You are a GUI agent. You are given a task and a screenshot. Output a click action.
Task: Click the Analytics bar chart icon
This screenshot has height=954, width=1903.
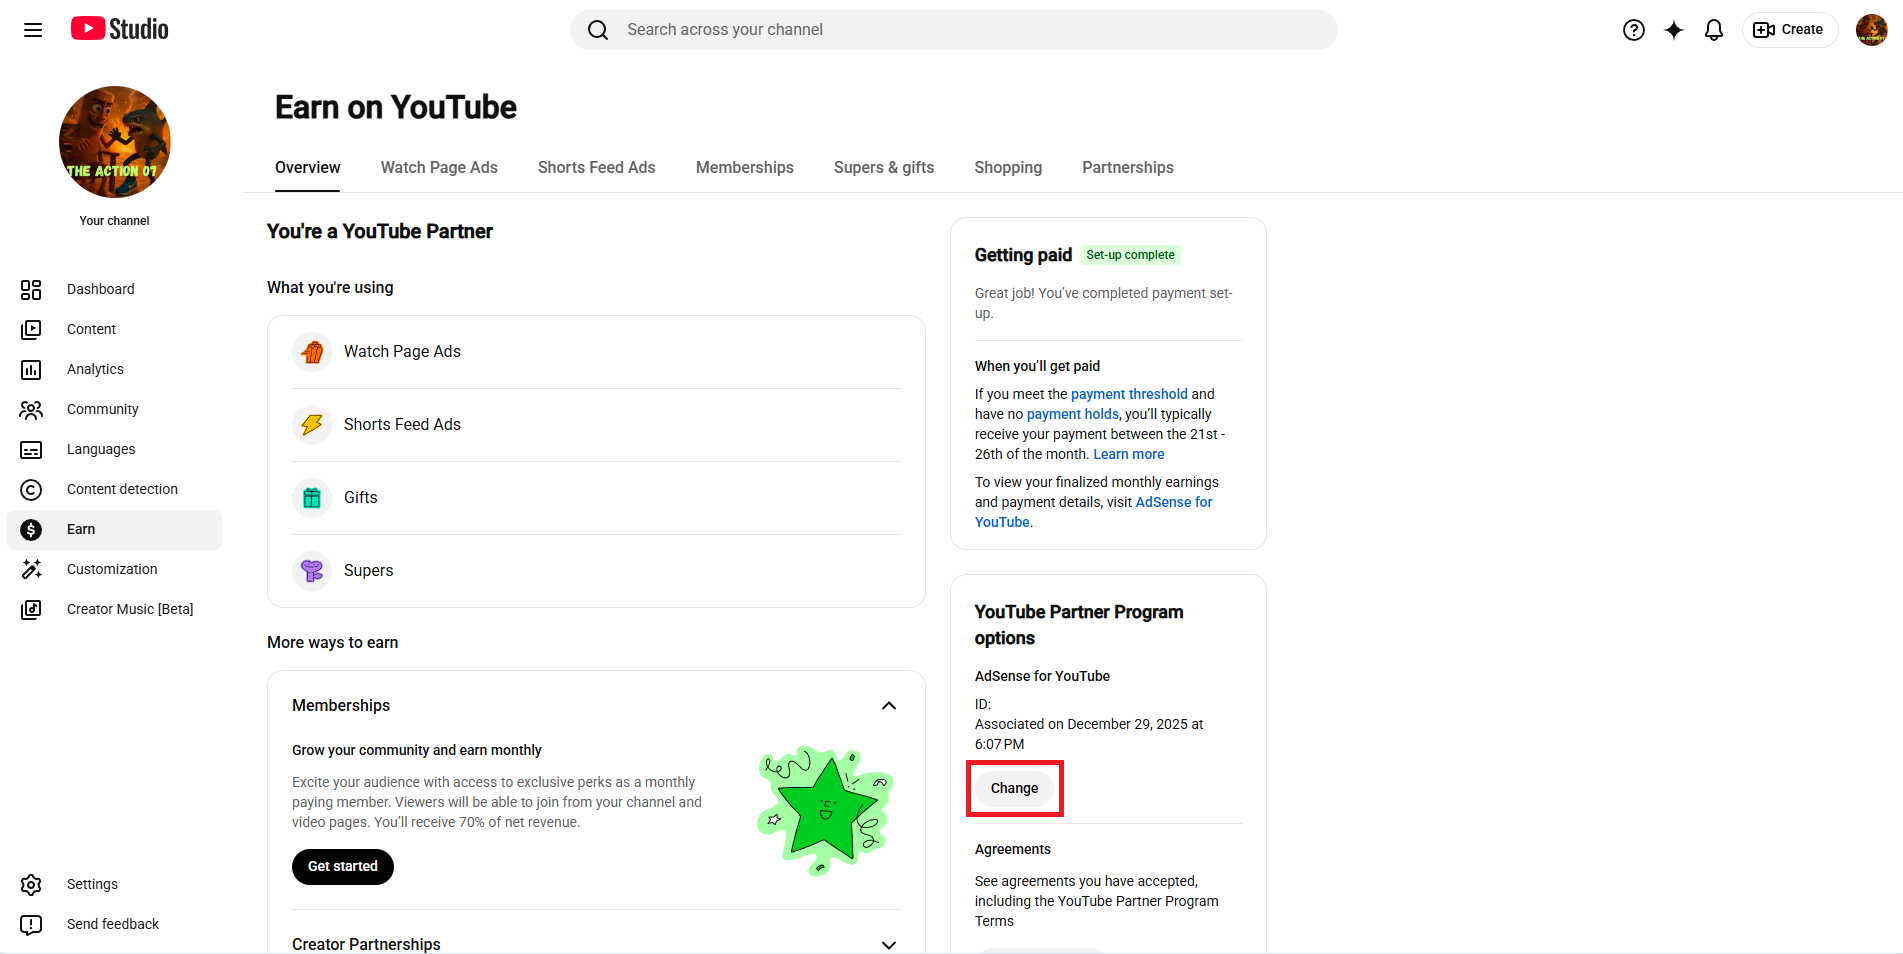(31, 369)
